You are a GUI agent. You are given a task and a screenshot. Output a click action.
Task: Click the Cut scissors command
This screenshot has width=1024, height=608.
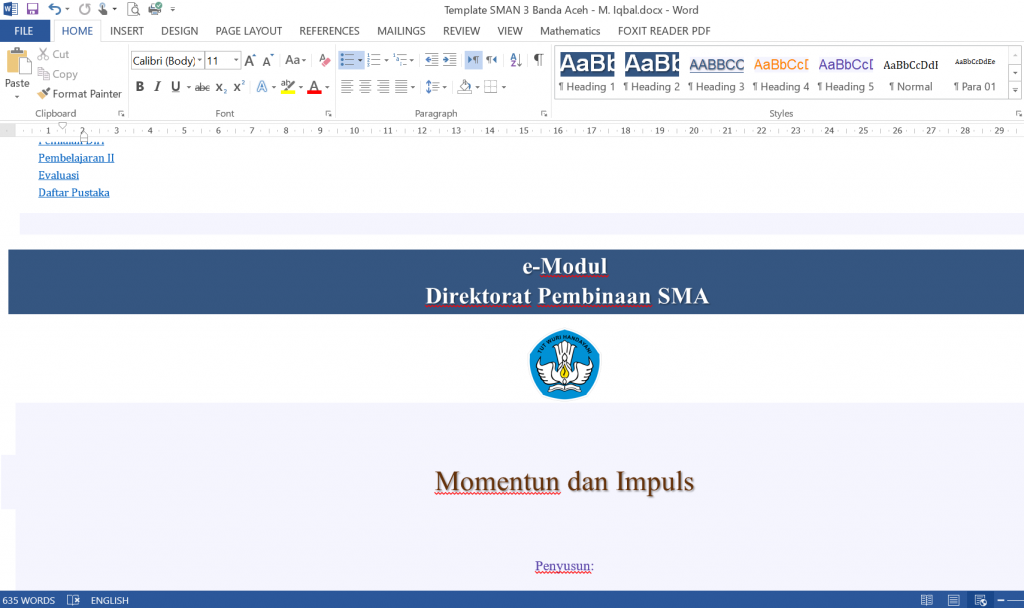click(x=53, y=54)
